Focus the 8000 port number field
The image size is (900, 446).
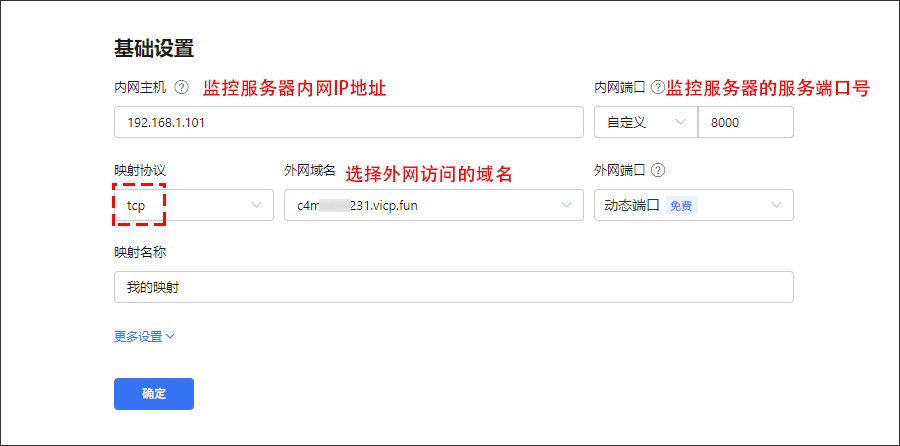point(746,122)
